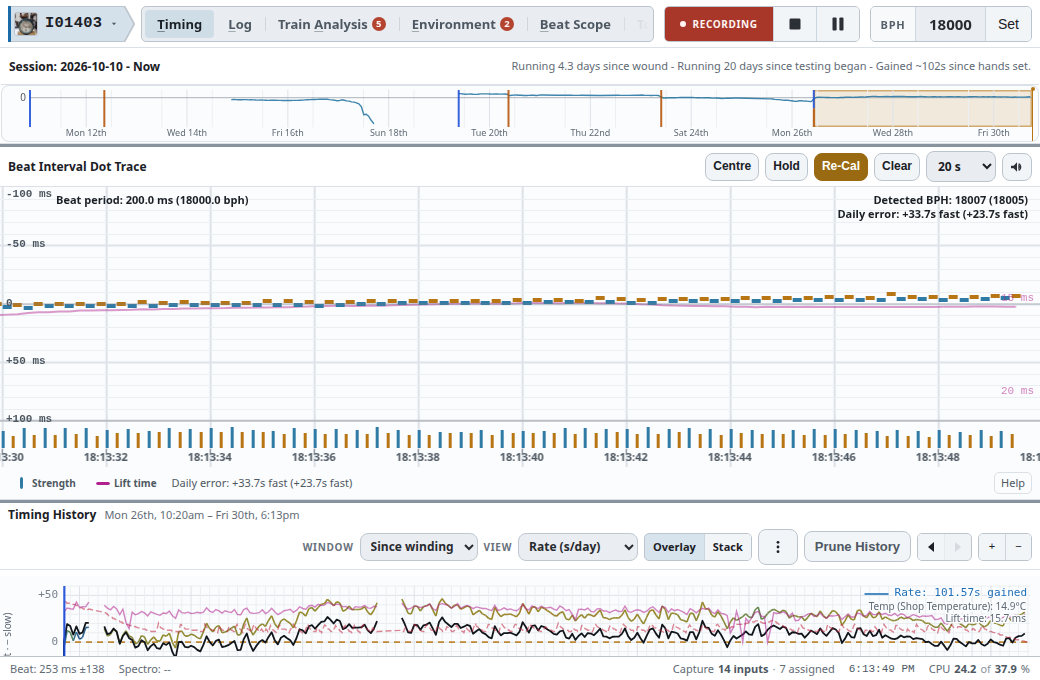Zoom out timing history with minus button
This screenshot has width=1040, height=680.
click(x=1018, y=547)
